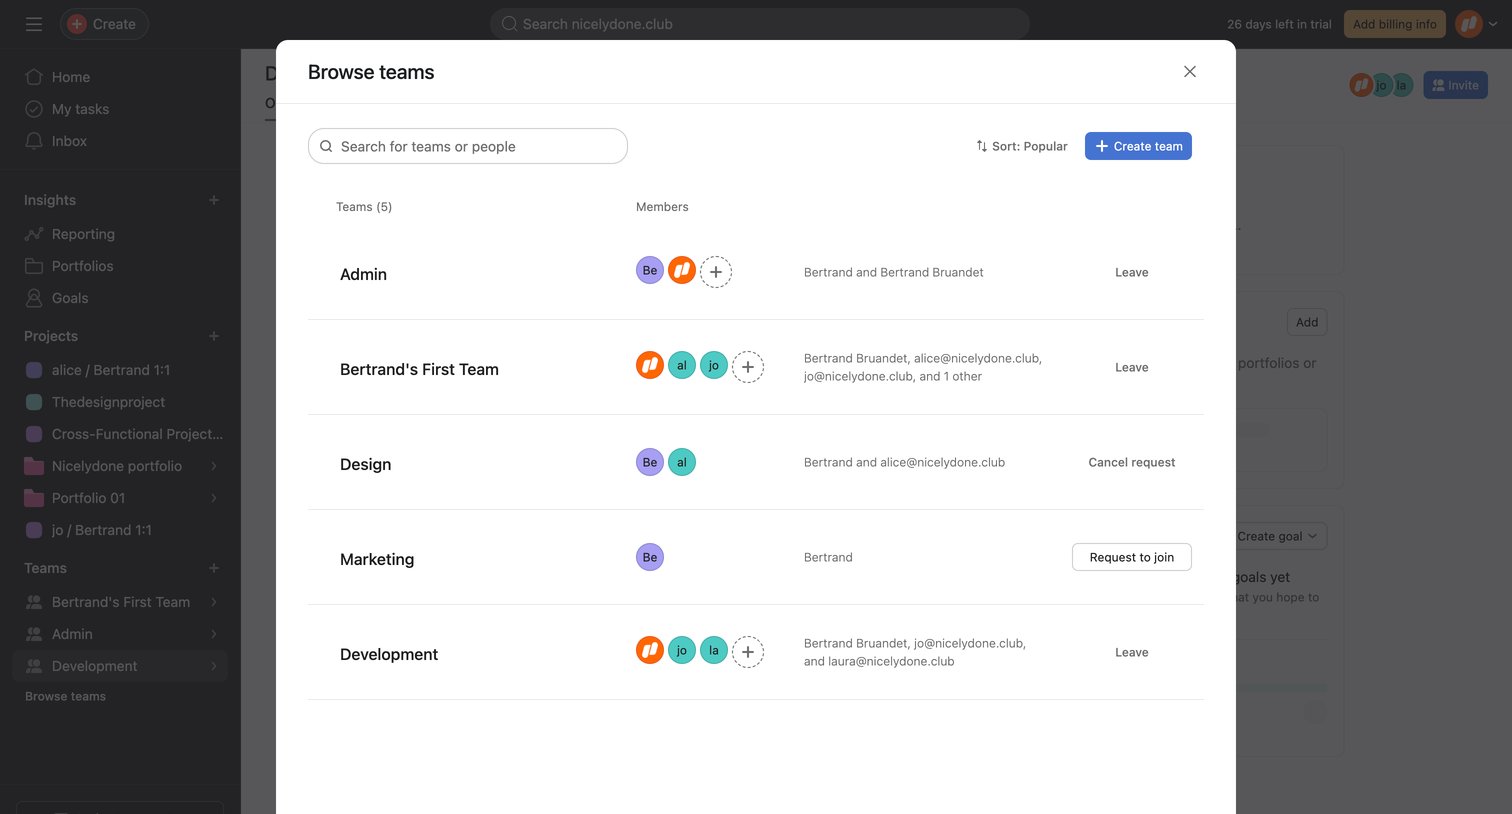Click the Add button in background page
This screenshot has height=814, width=1512.
1307,322
